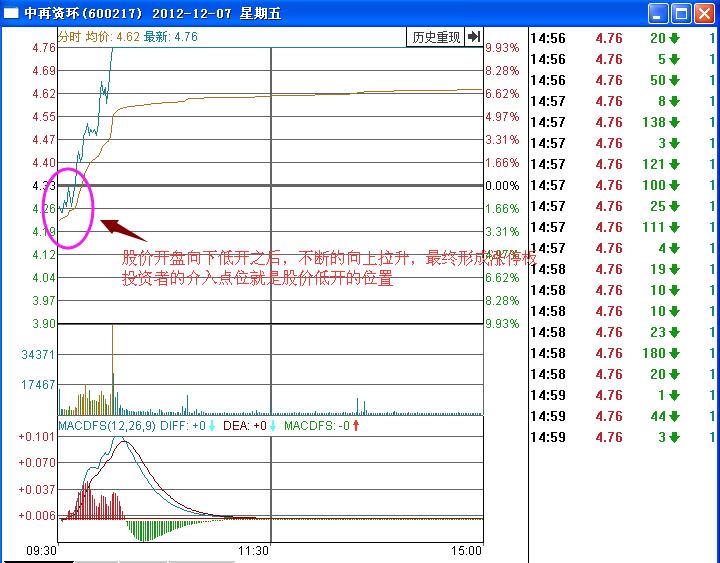Click the 最新: 4.76 latest price label
This screenshot has width=720, height=563.
(x=171, y=37)
